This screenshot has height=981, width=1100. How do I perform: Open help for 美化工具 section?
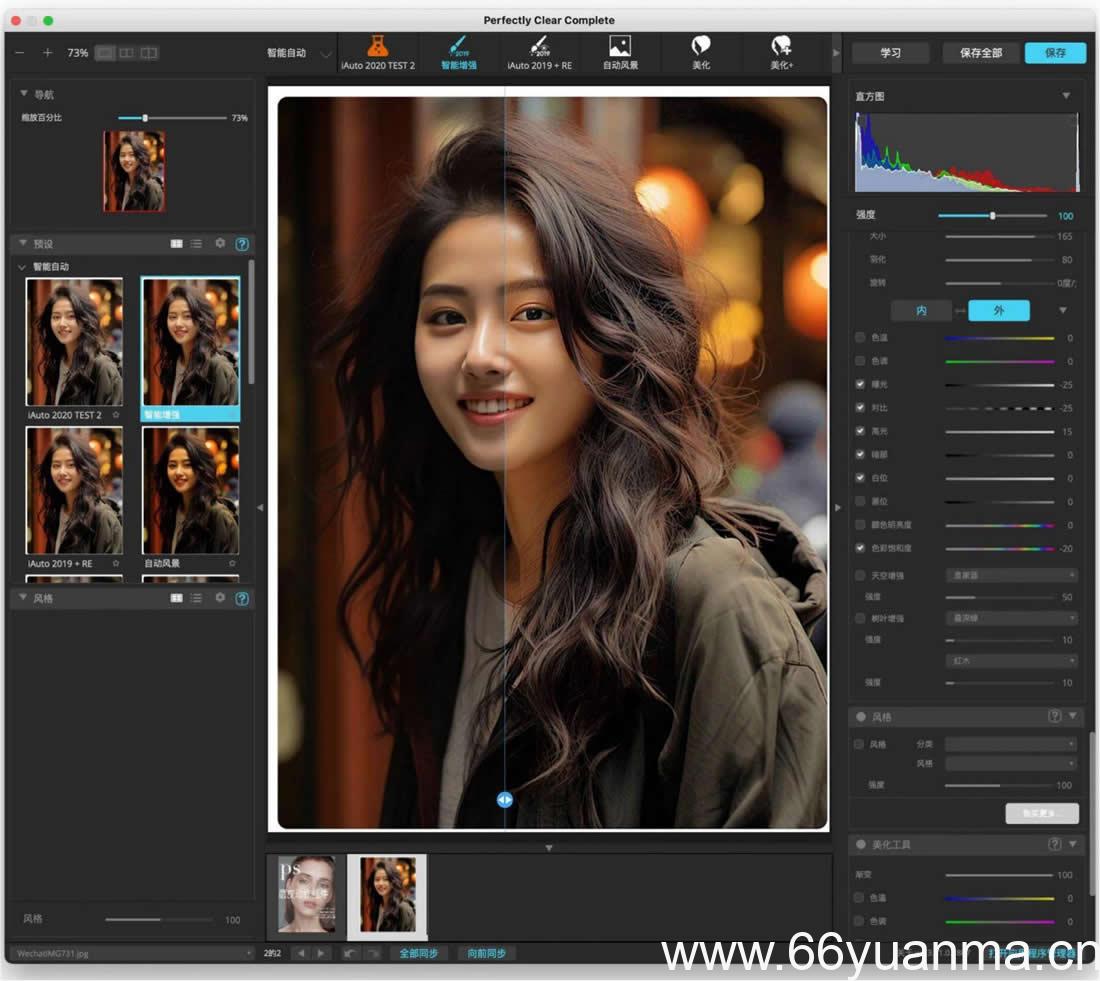click(1054, 844)
